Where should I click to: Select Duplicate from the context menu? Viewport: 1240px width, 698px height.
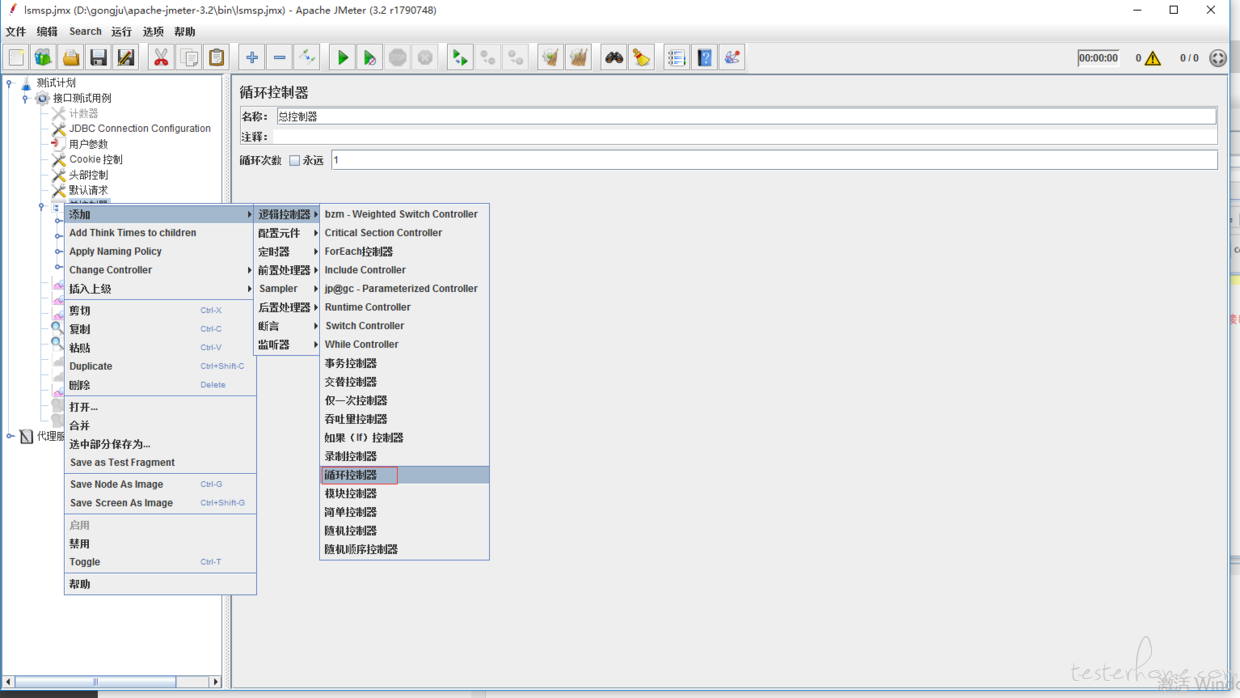pos(160,366)
